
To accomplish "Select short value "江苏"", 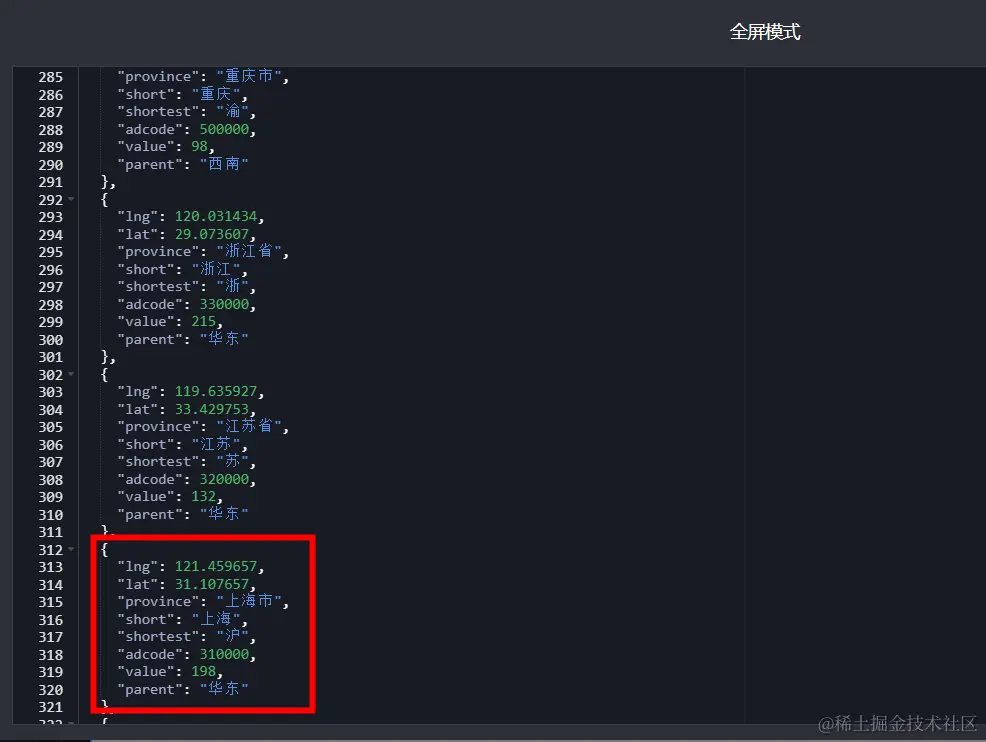I will 216,443.
